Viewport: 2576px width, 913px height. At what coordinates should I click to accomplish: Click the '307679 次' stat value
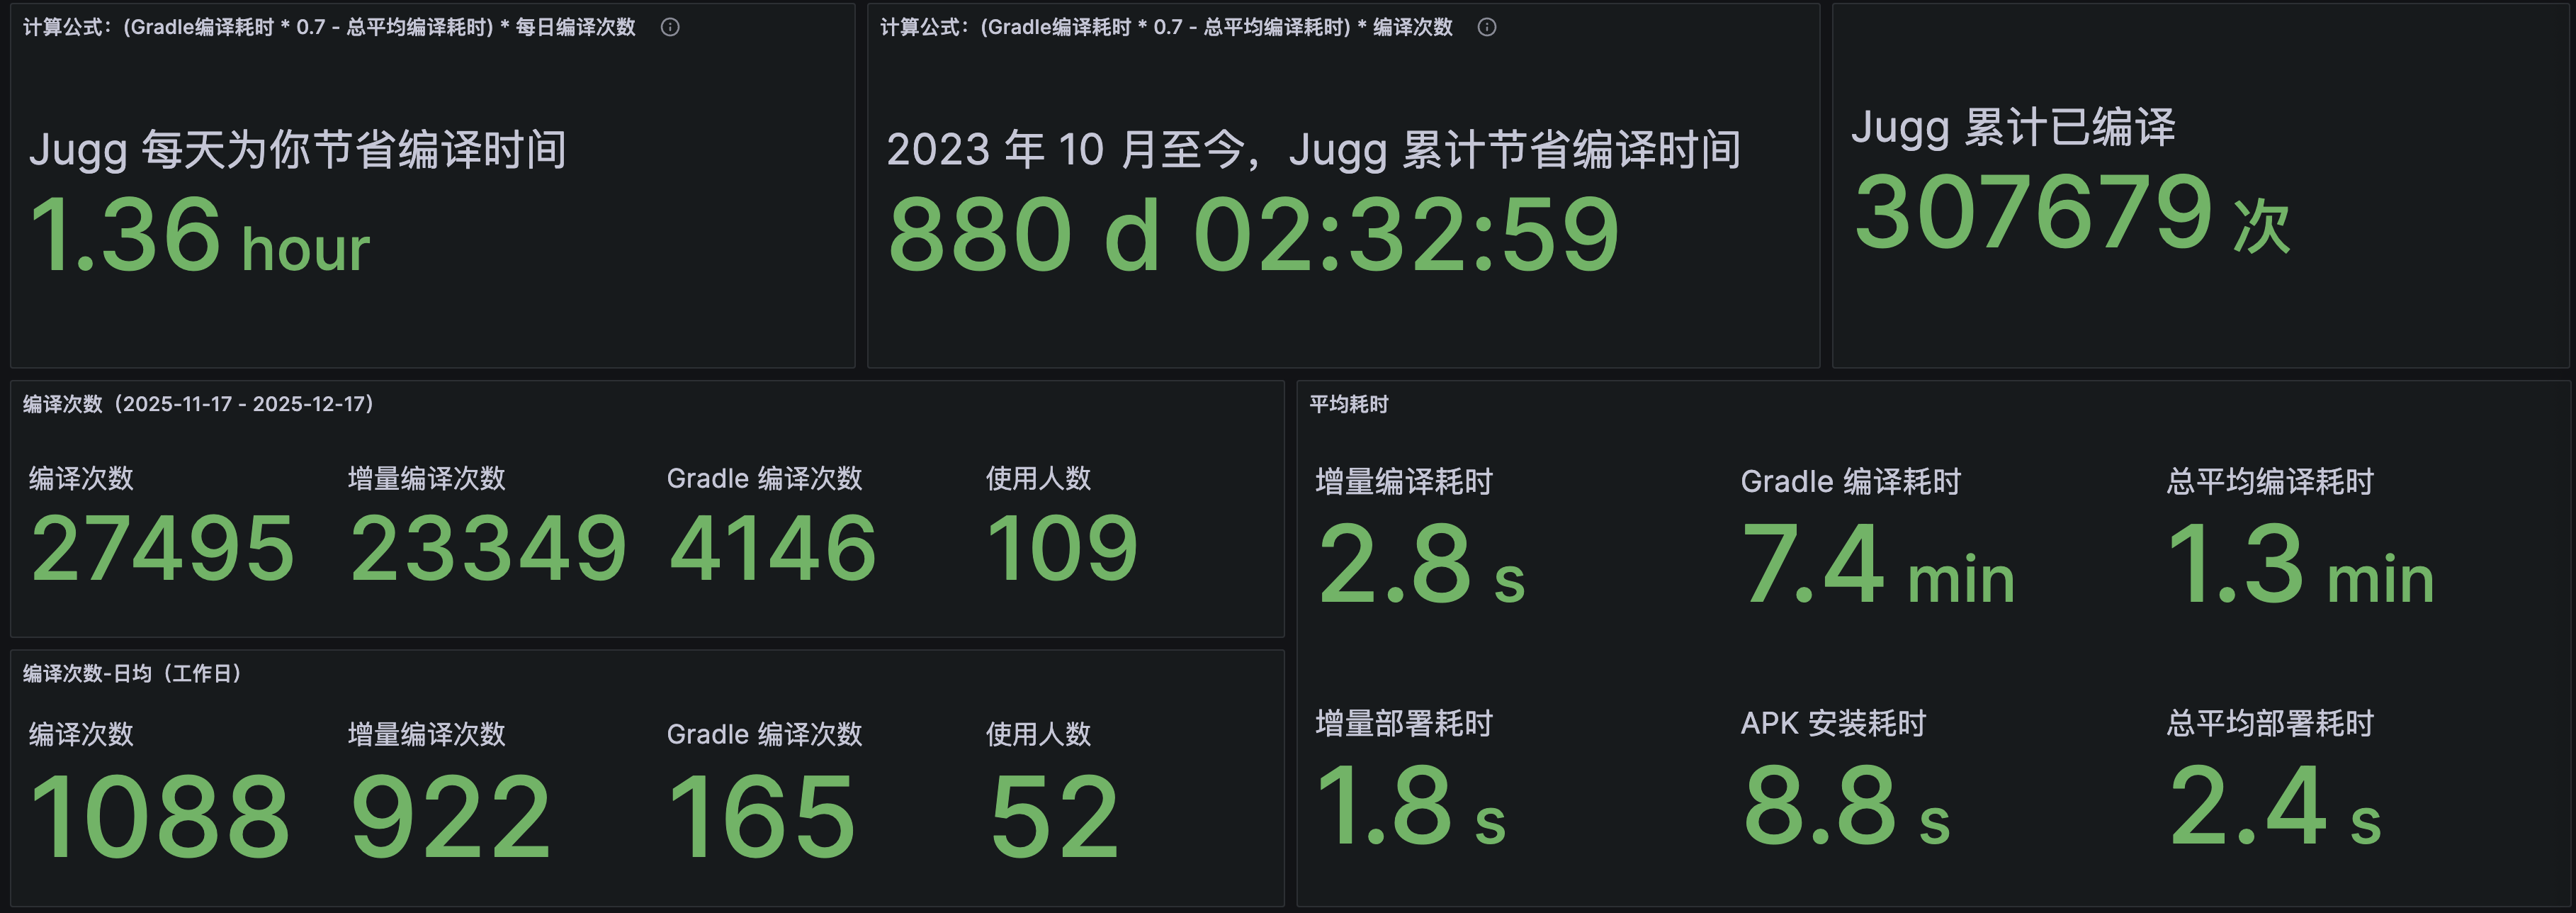click(2072, 213)
